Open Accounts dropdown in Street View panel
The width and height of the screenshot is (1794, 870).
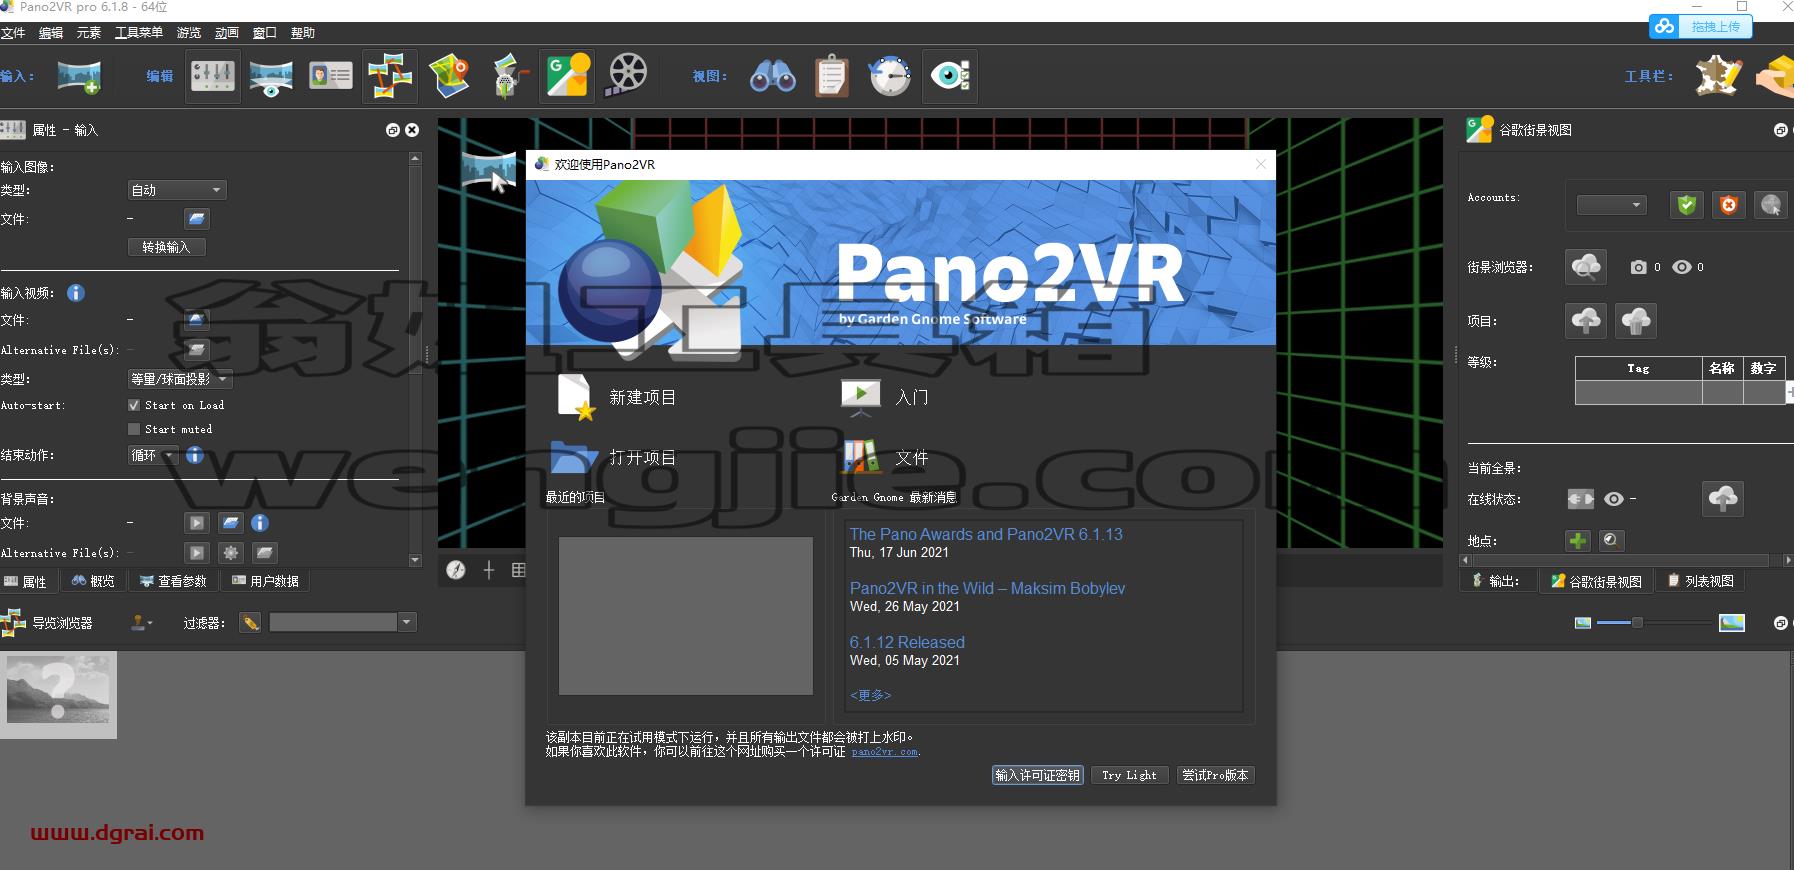[x=1611, y=205]
